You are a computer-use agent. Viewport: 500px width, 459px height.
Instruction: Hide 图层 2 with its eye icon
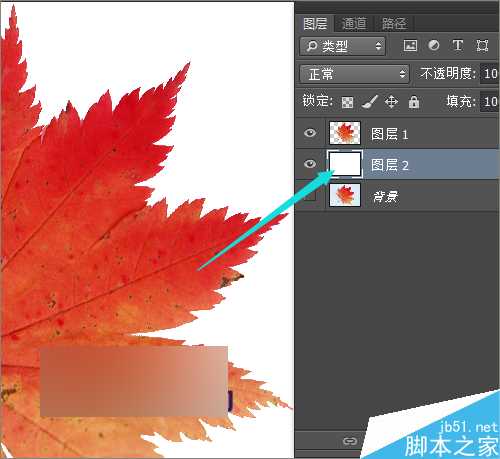pyautogui.click(x=310, y=164)
